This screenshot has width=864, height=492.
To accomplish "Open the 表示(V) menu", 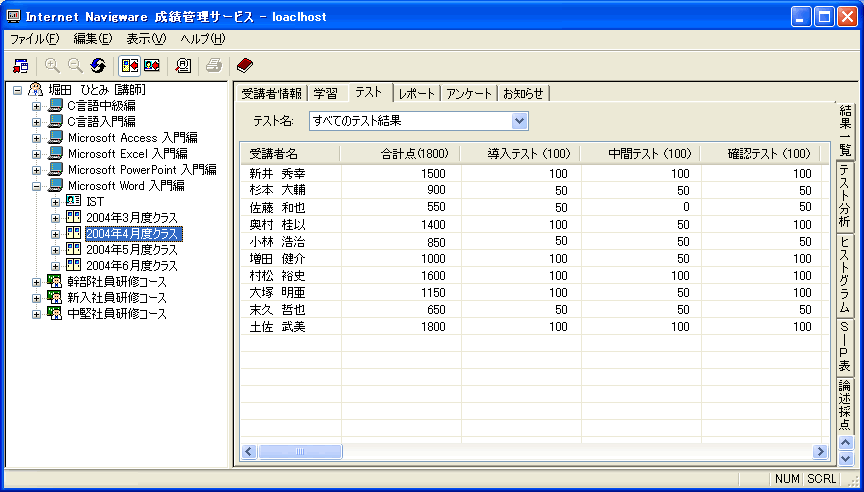I will (145, 39).
